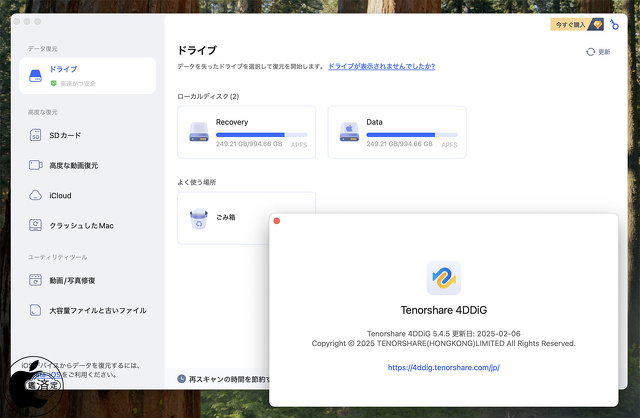
Task: Select the ドライブ sidebar item
Action: coord(87,76)
